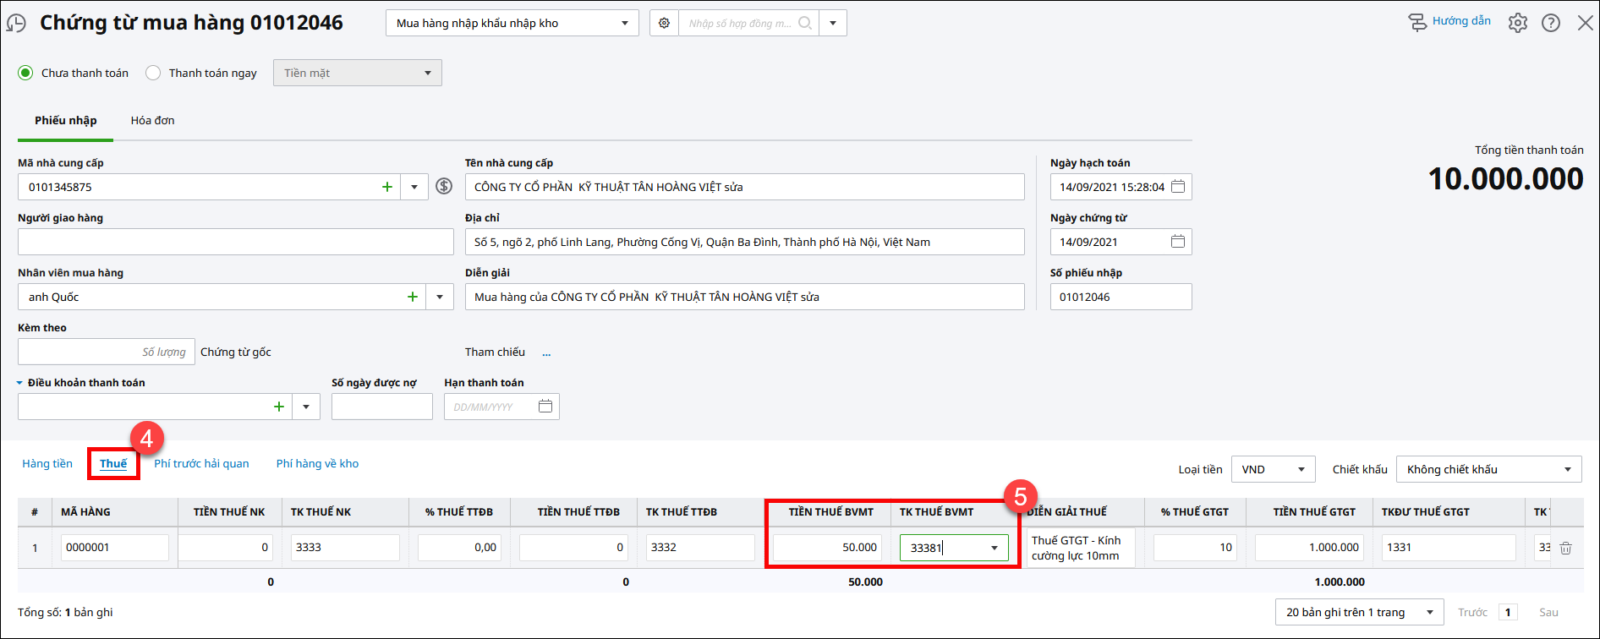This screenshot has width=1600, height=639.
Task: Click supplier debt dollar icon
Action: pos(444,187)
